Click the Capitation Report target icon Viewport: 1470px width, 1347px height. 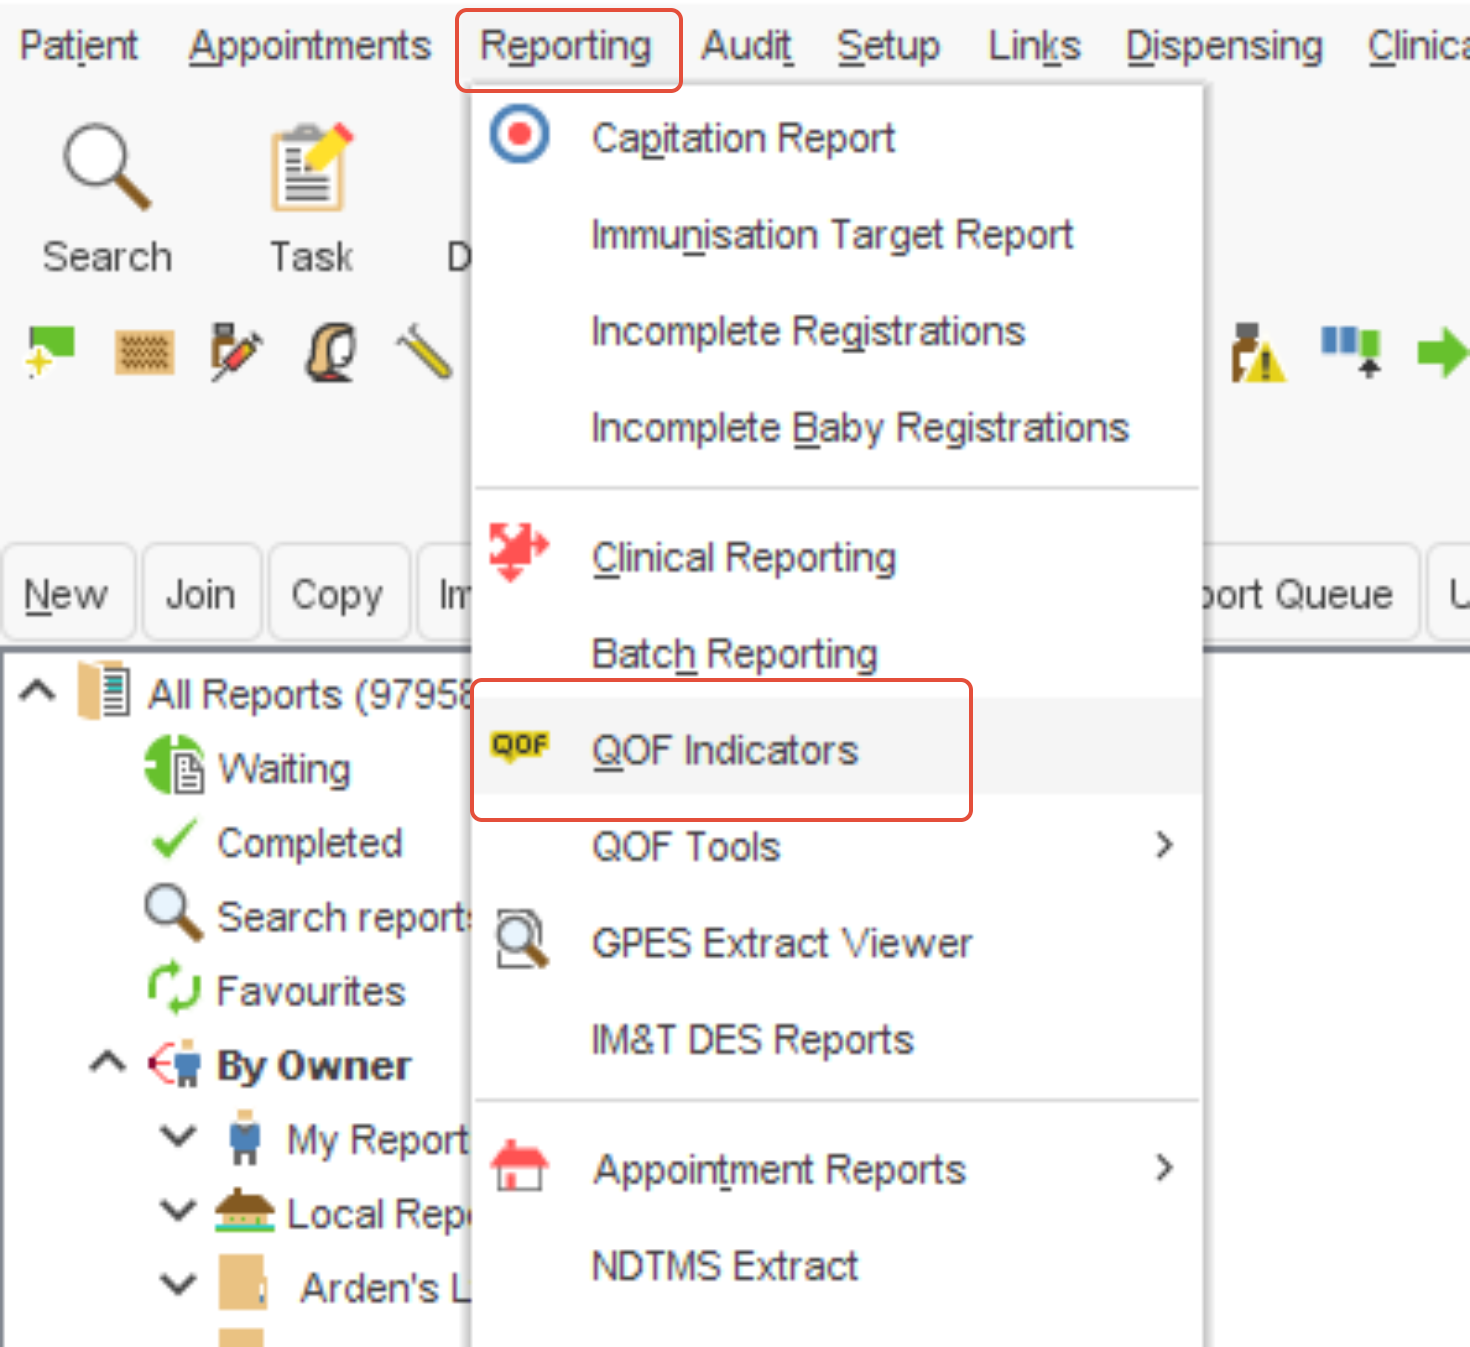tap(520, 134)
